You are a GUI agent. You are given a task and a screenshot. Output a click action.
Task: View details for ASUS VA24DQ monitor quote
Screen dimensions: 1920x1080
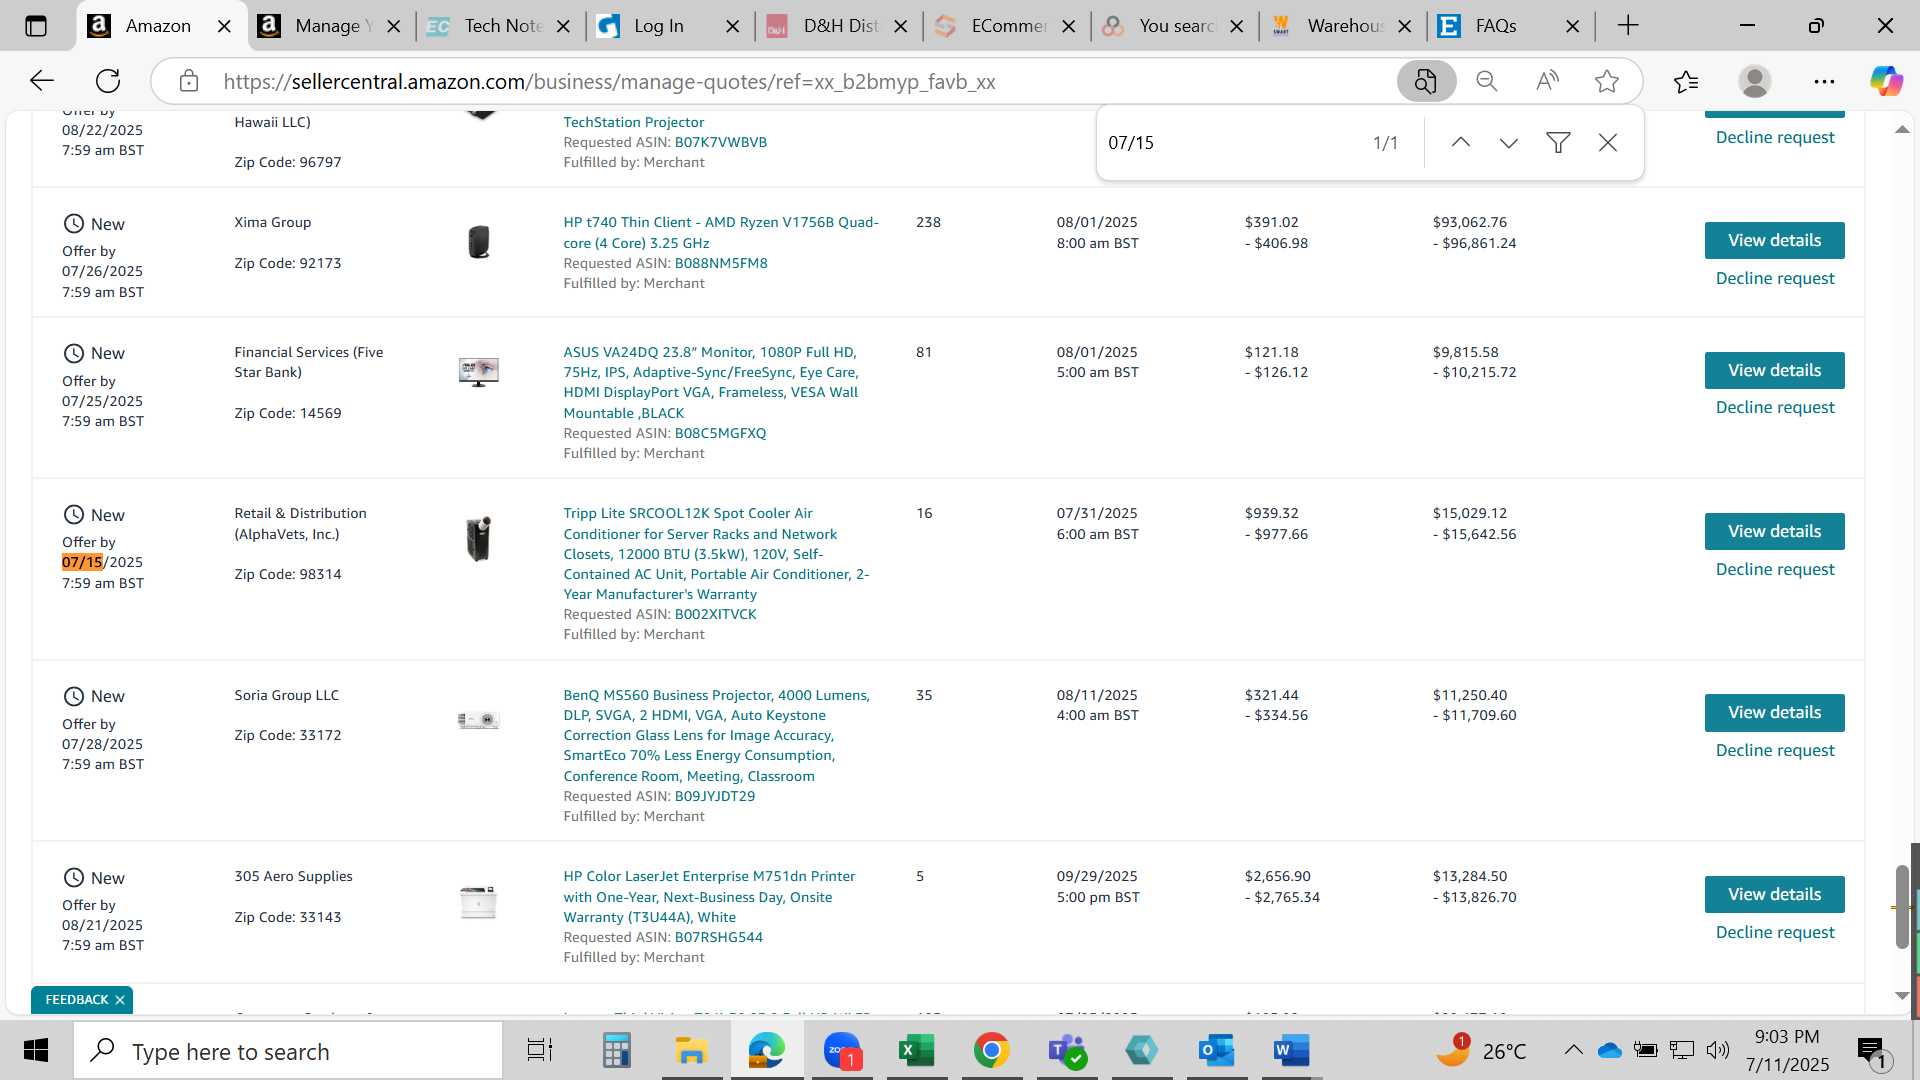click(x=1774, y=371)
